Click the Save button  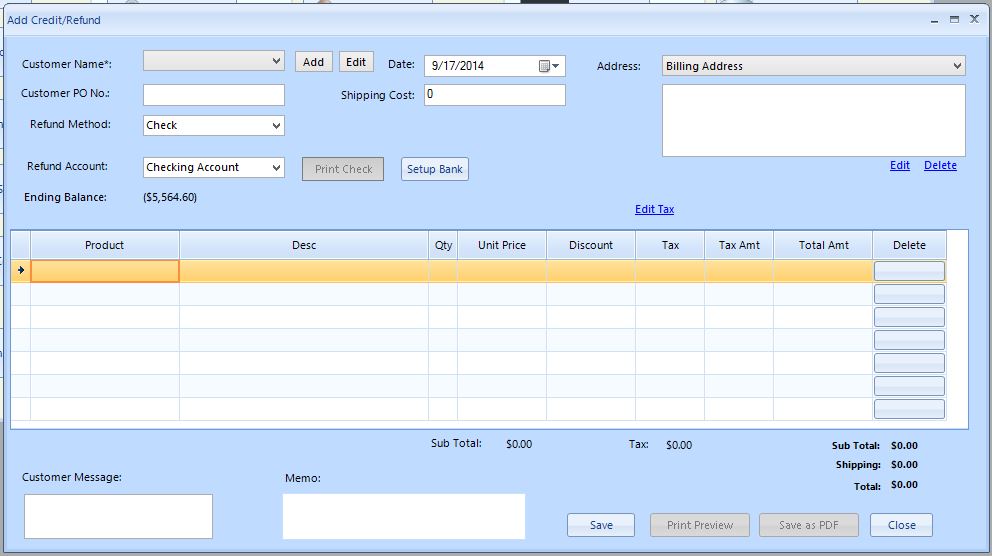point(601,525)
